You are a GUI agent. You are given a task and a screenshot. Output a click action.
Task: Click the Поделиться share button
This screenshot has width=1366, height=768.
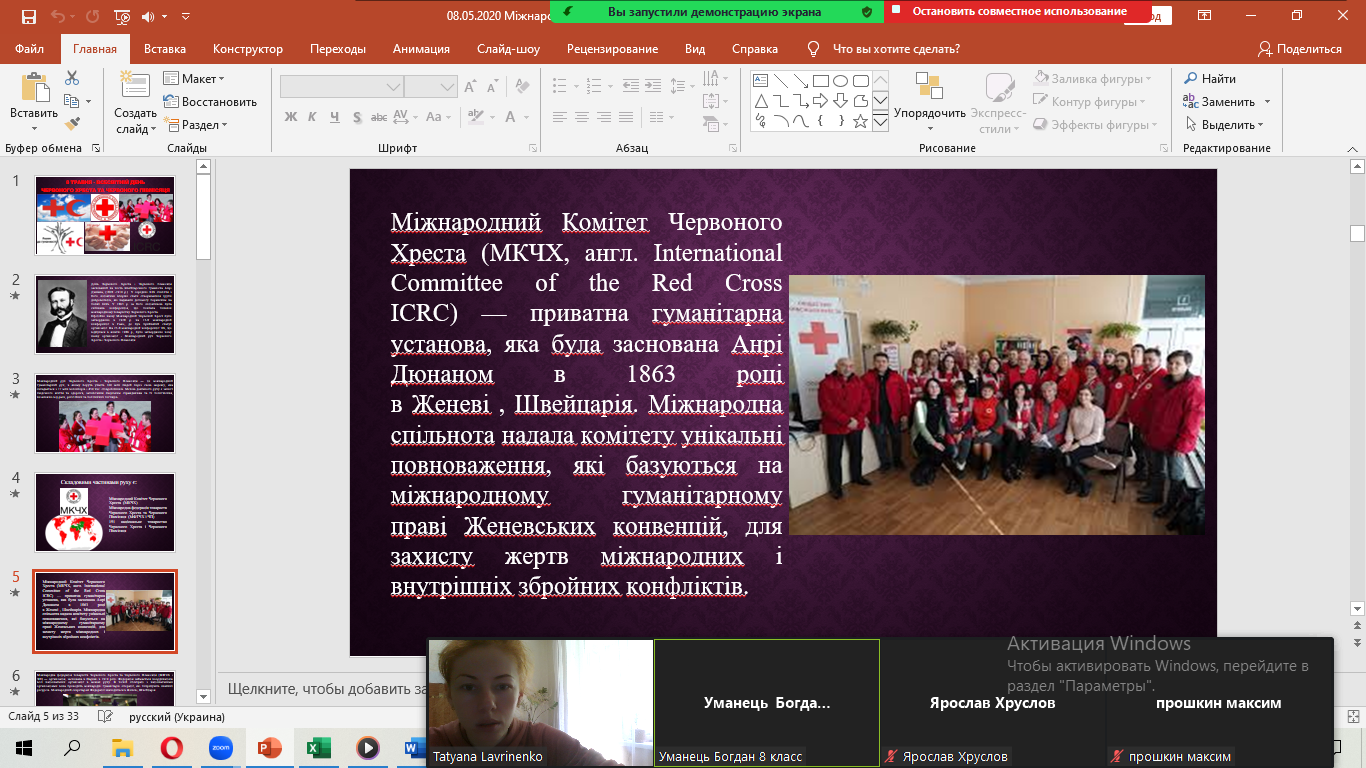[1300, 49]
